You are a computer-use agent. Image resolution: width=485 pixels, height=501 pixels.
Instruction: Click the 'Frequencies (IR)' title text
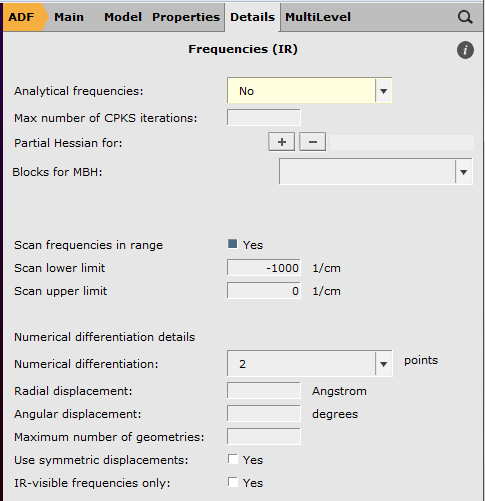[x=243, y=49]
